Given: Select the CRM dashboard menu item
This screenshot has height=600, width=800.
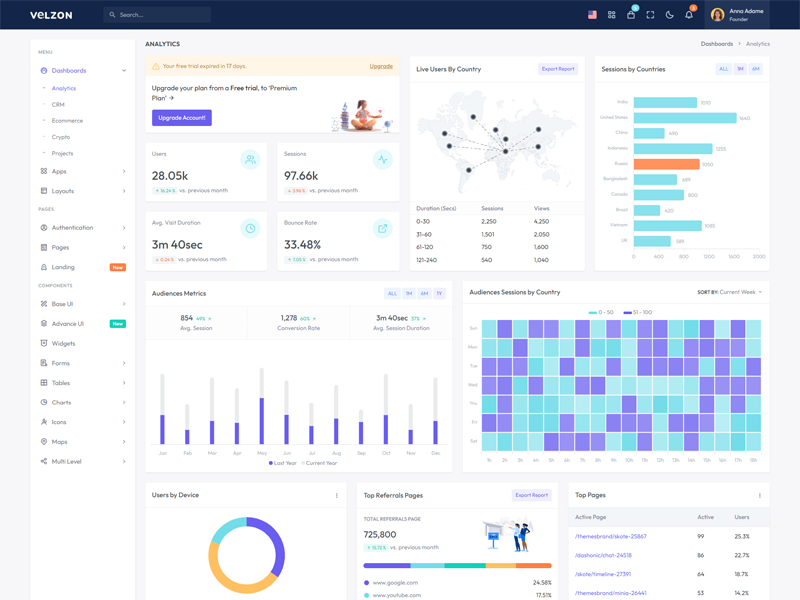Looking at the screenshot, I should coord(58,104).
